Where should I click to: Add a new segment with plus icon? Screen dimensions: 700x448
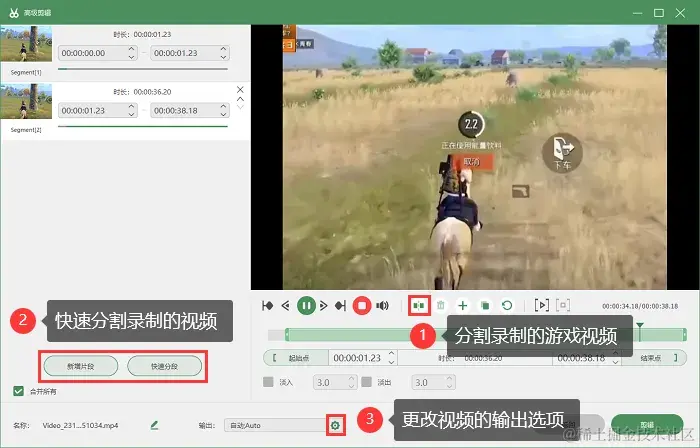[x=462, y=306]
